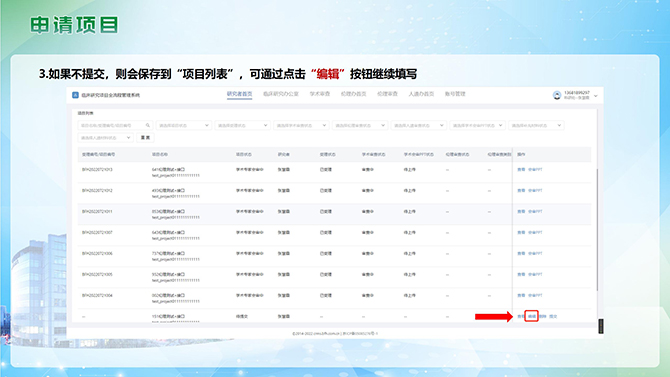Click the blue system logo icon
The height and width of the screenshot is (377, 670).
coord(75,95)
